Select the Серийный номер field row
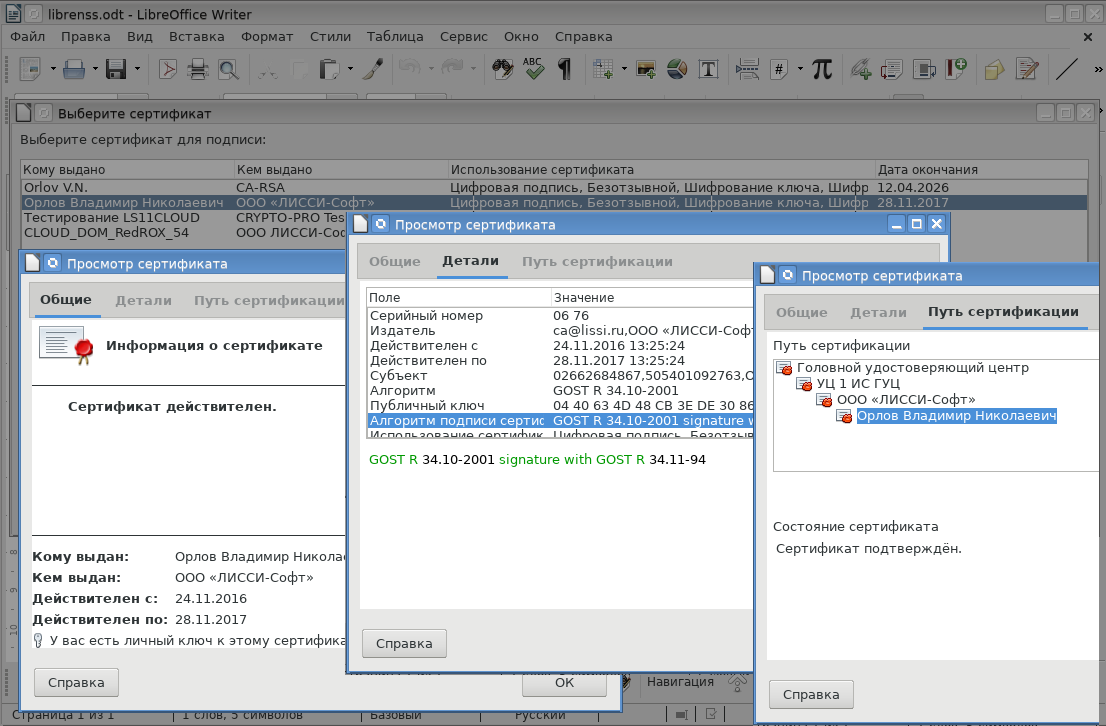The height and width of the screenshot is (726, 1106). [x=561, y=315]
